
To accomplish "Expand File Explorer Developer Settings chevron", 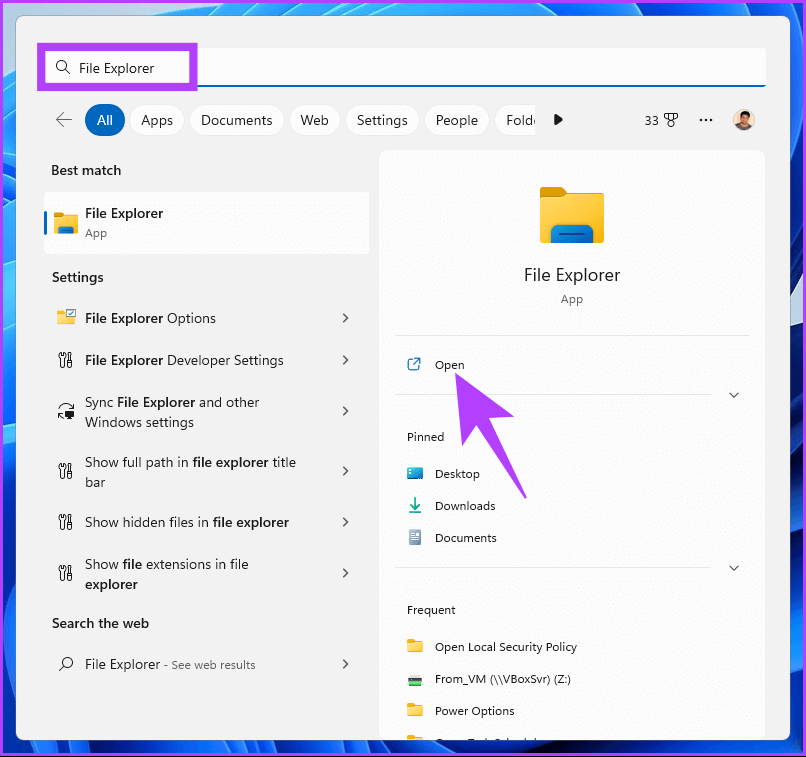I will (345, 360).
